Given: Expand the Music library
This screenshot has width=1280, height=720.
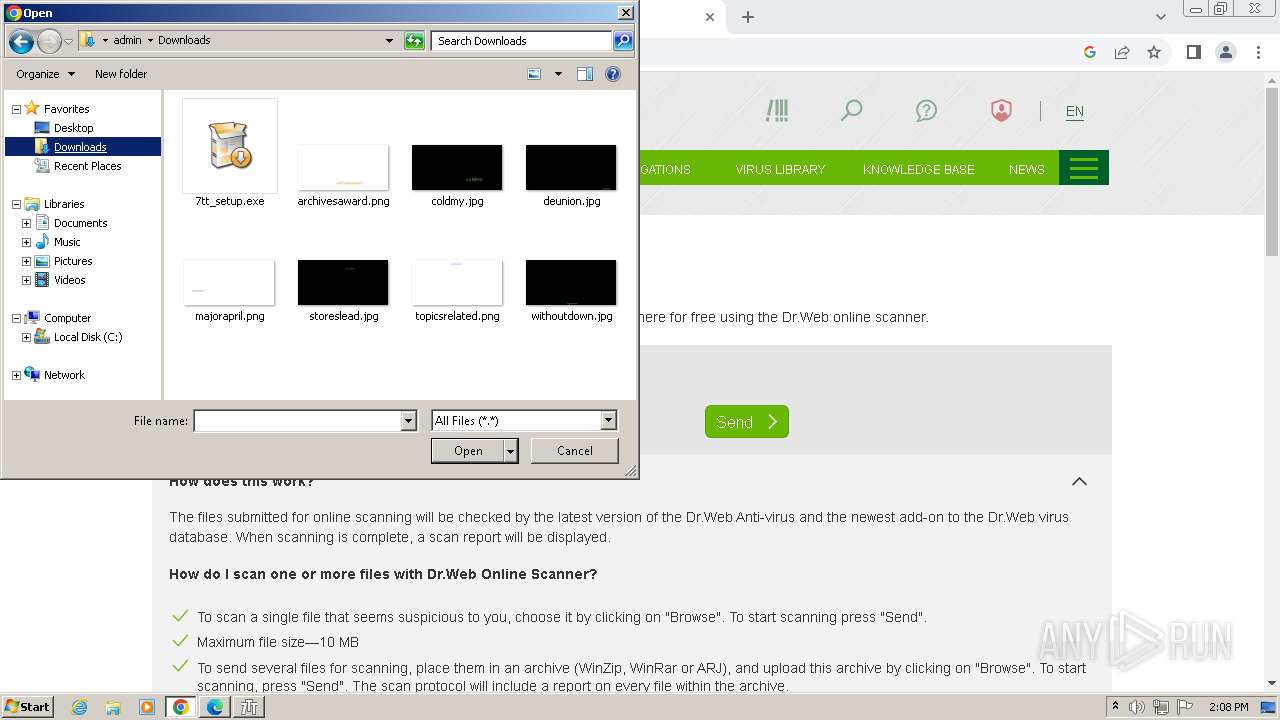Looking at the screenshot, I should click(x=26, y=242).
